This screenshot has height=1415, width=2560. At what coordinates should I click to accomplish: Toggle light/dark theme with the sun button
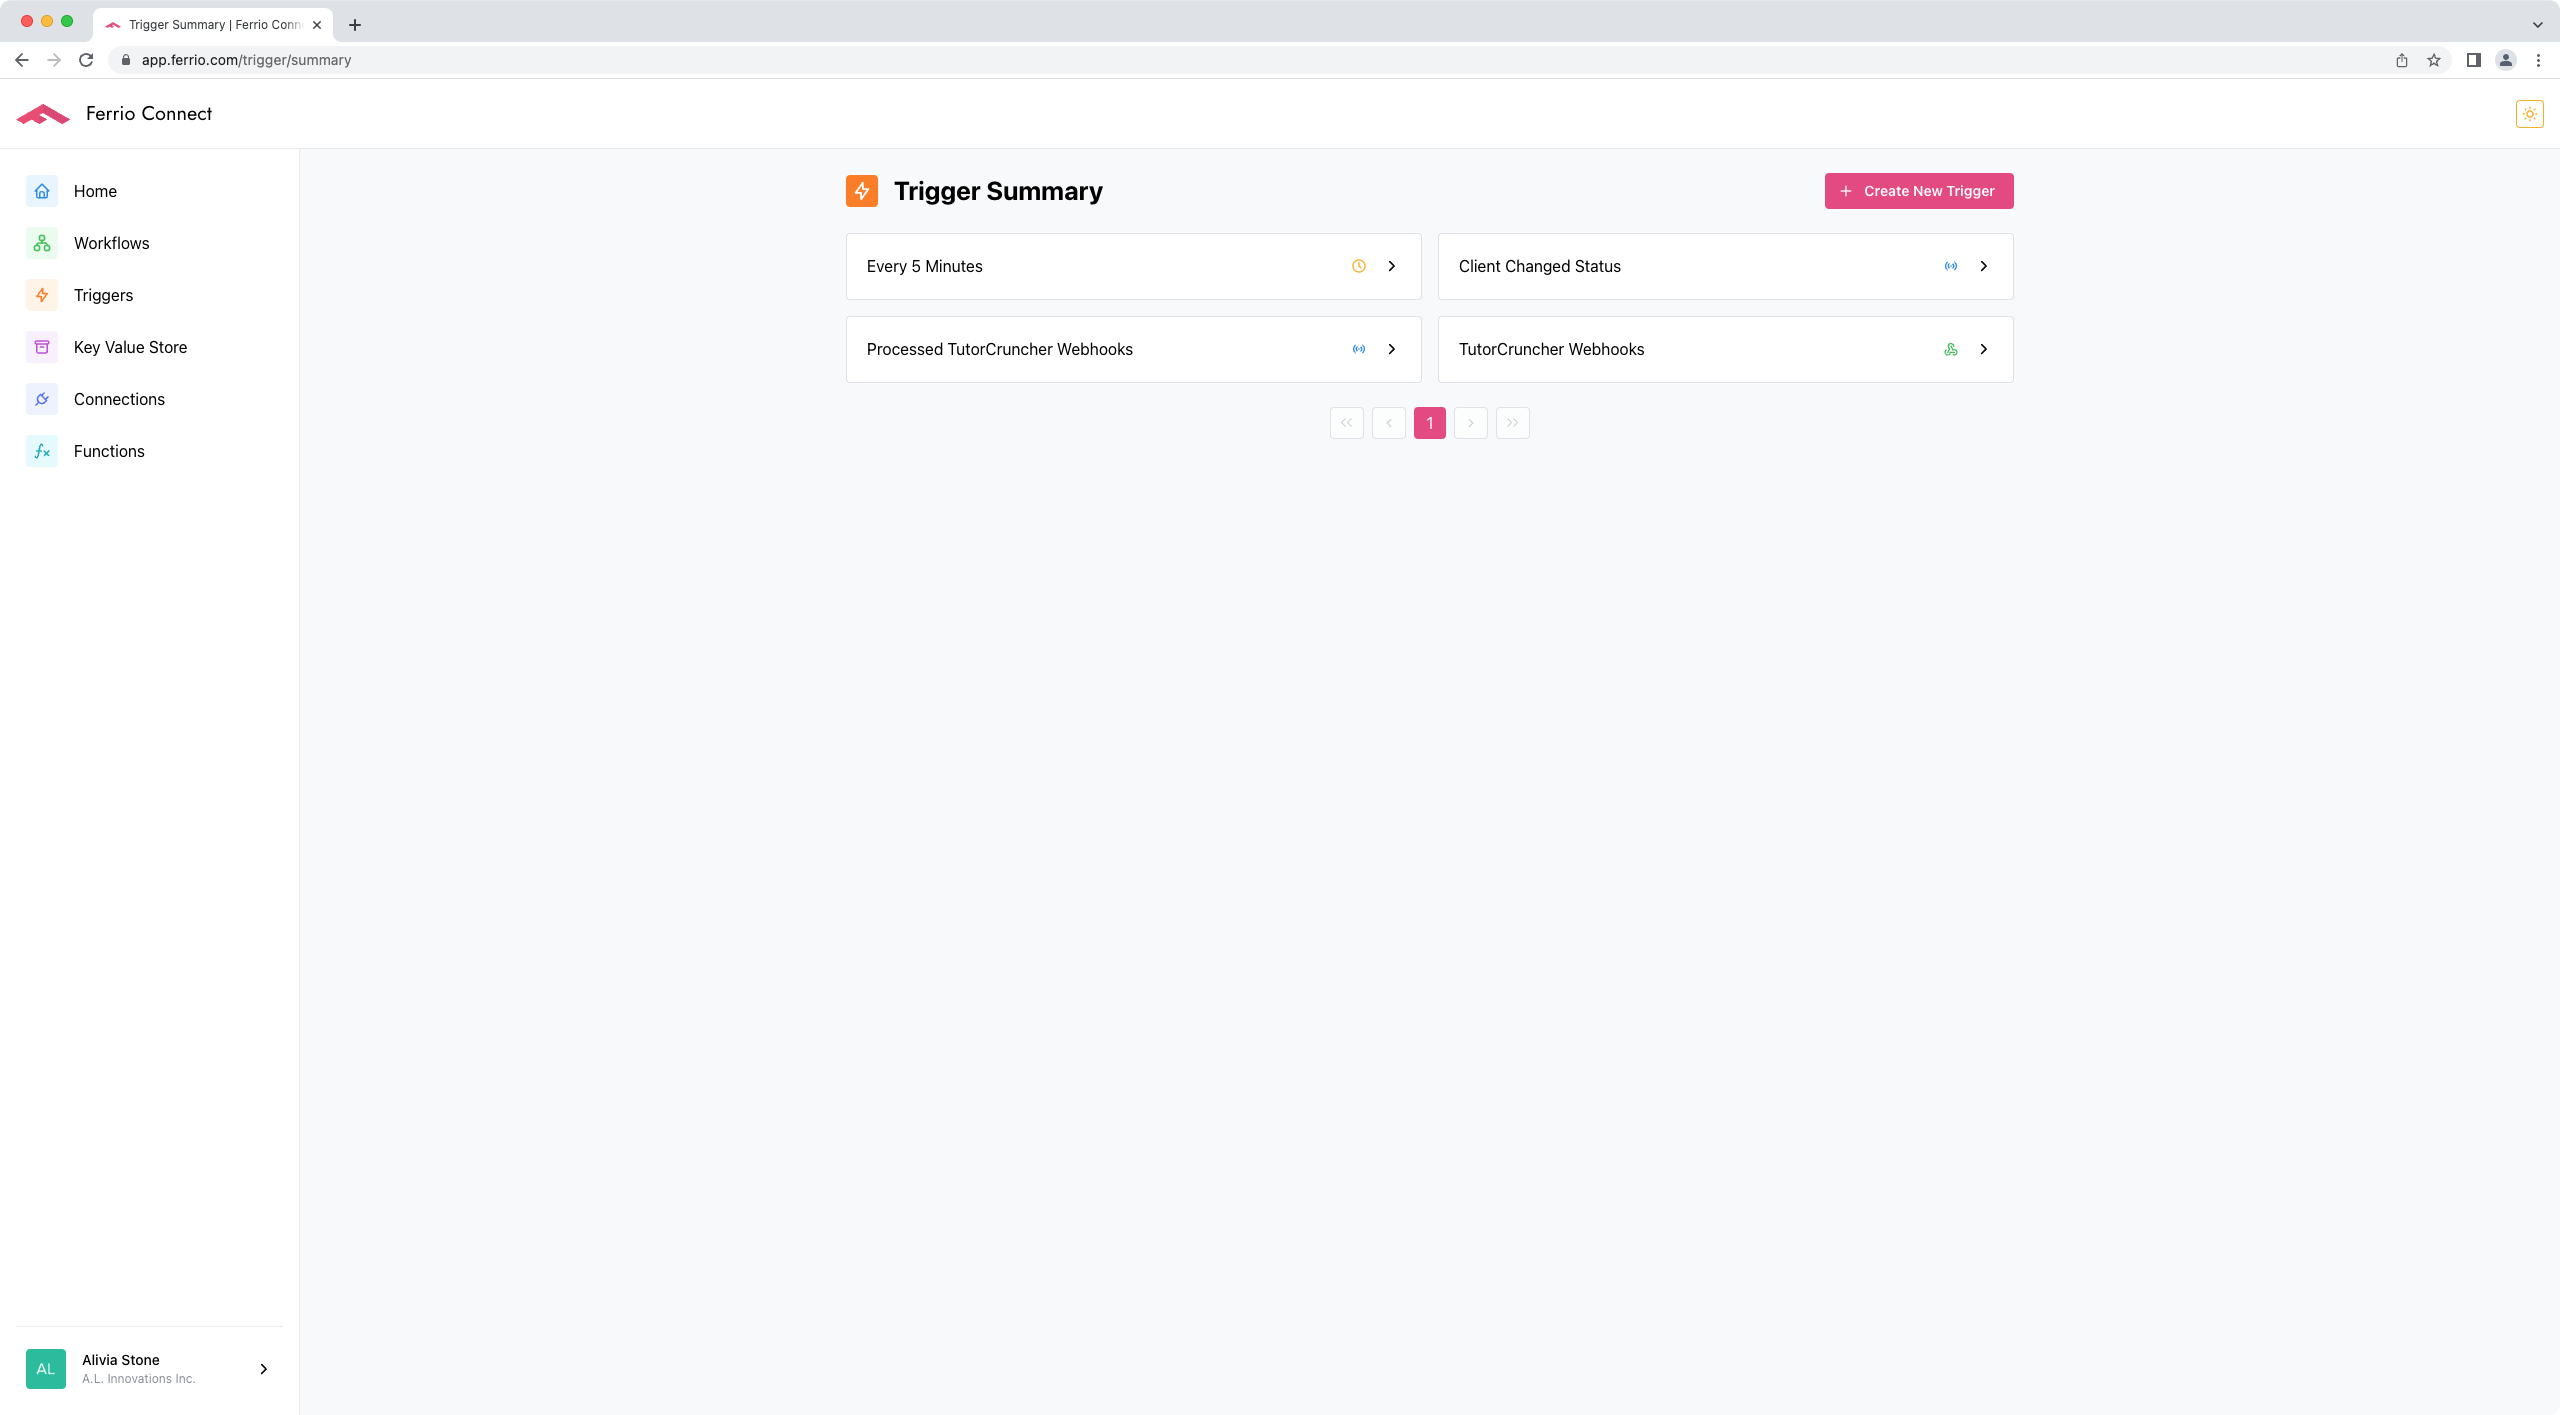pyautogui.click(x=2529, y=113)
